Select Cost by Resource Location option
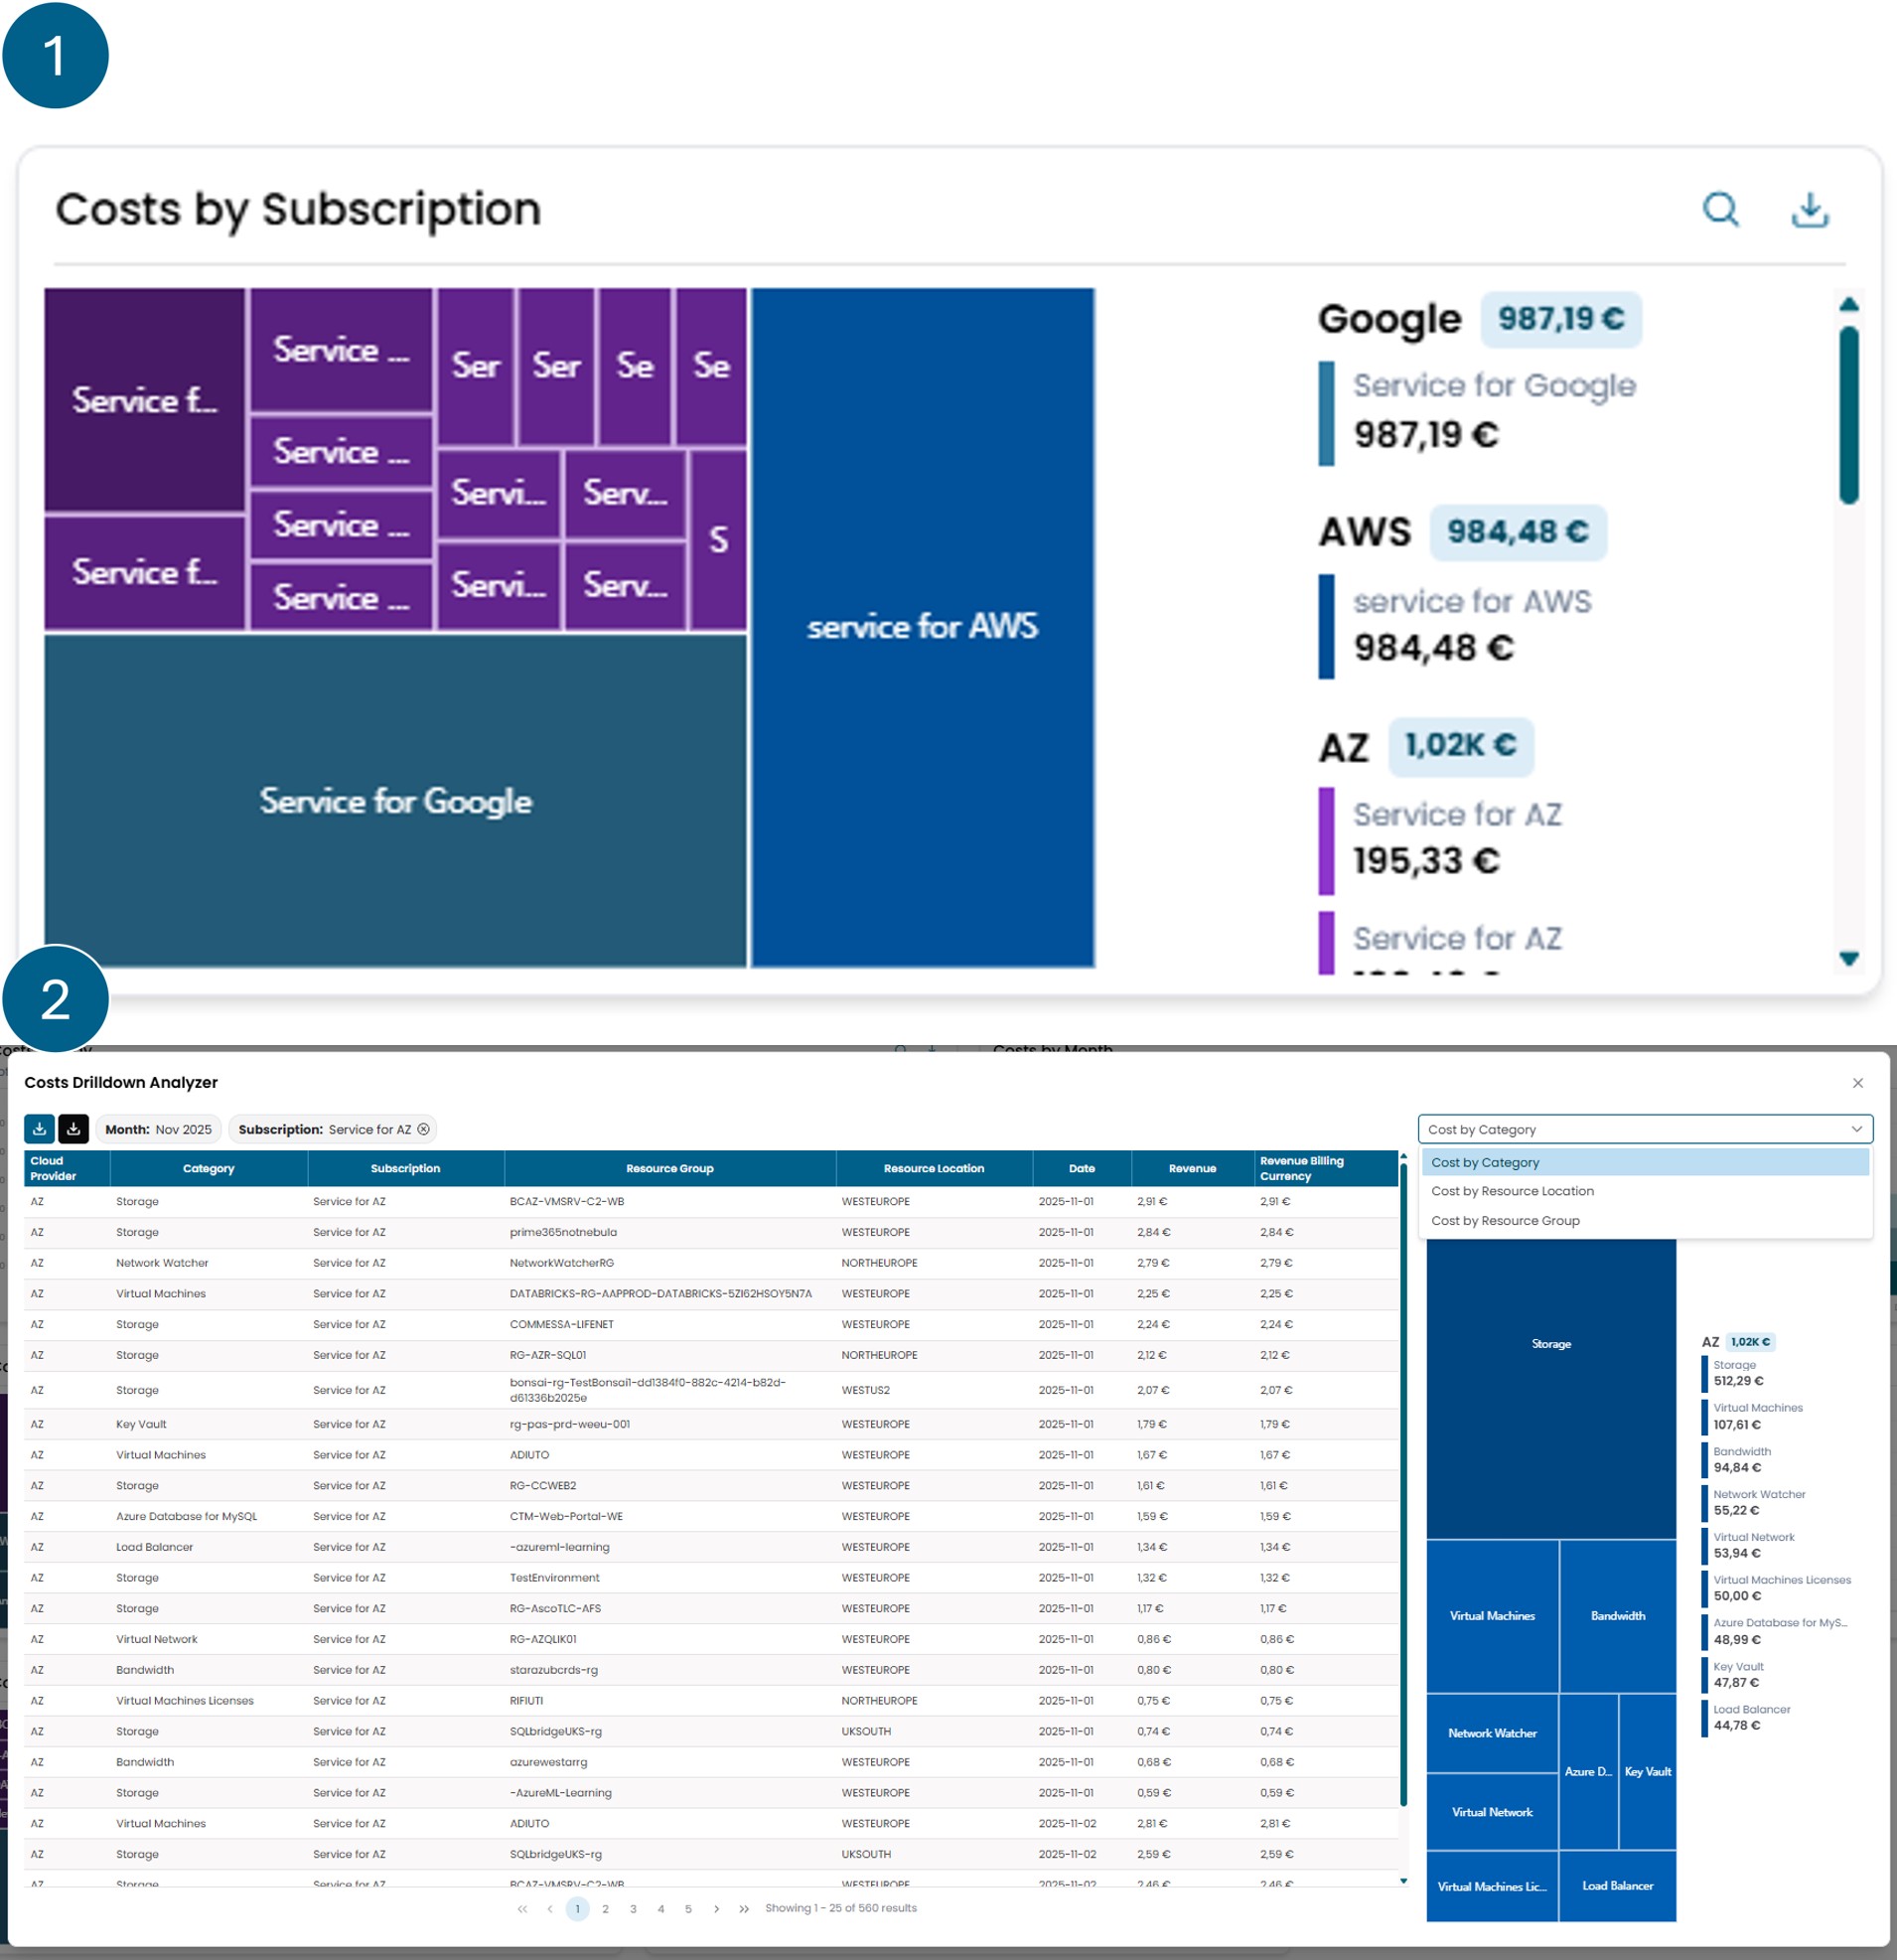This screenshot has width=1897, height=1960. [x=1512, y=1191]
